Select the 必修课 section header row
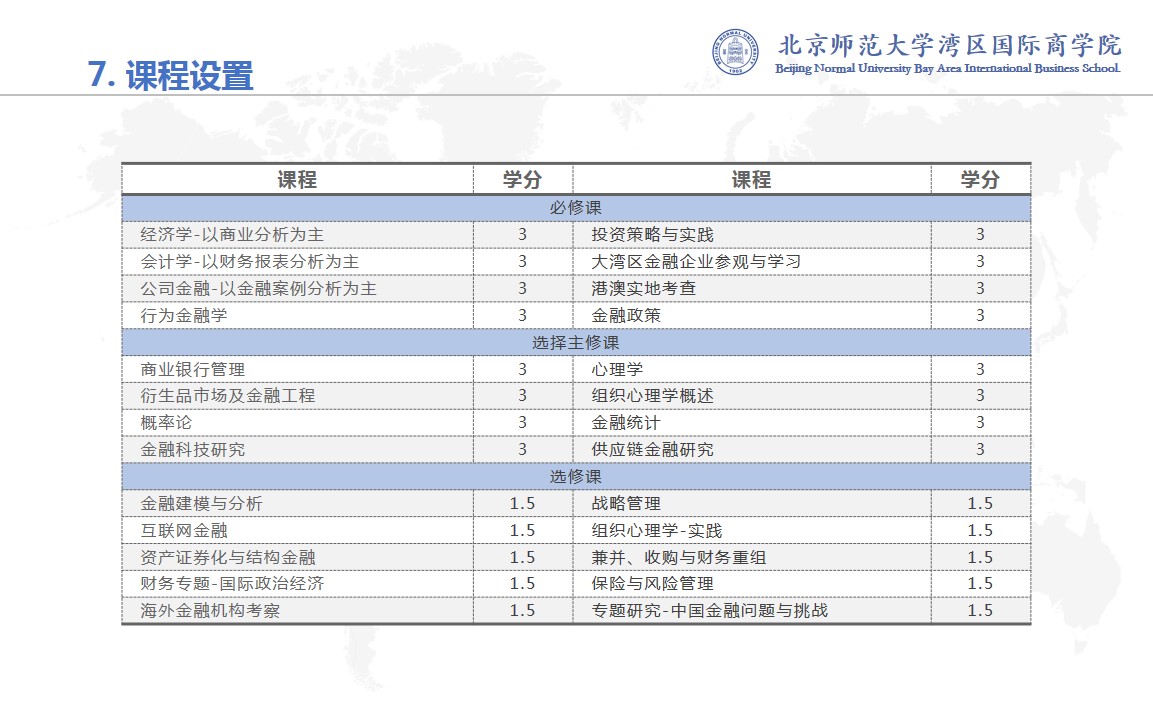 click(576, 208)
